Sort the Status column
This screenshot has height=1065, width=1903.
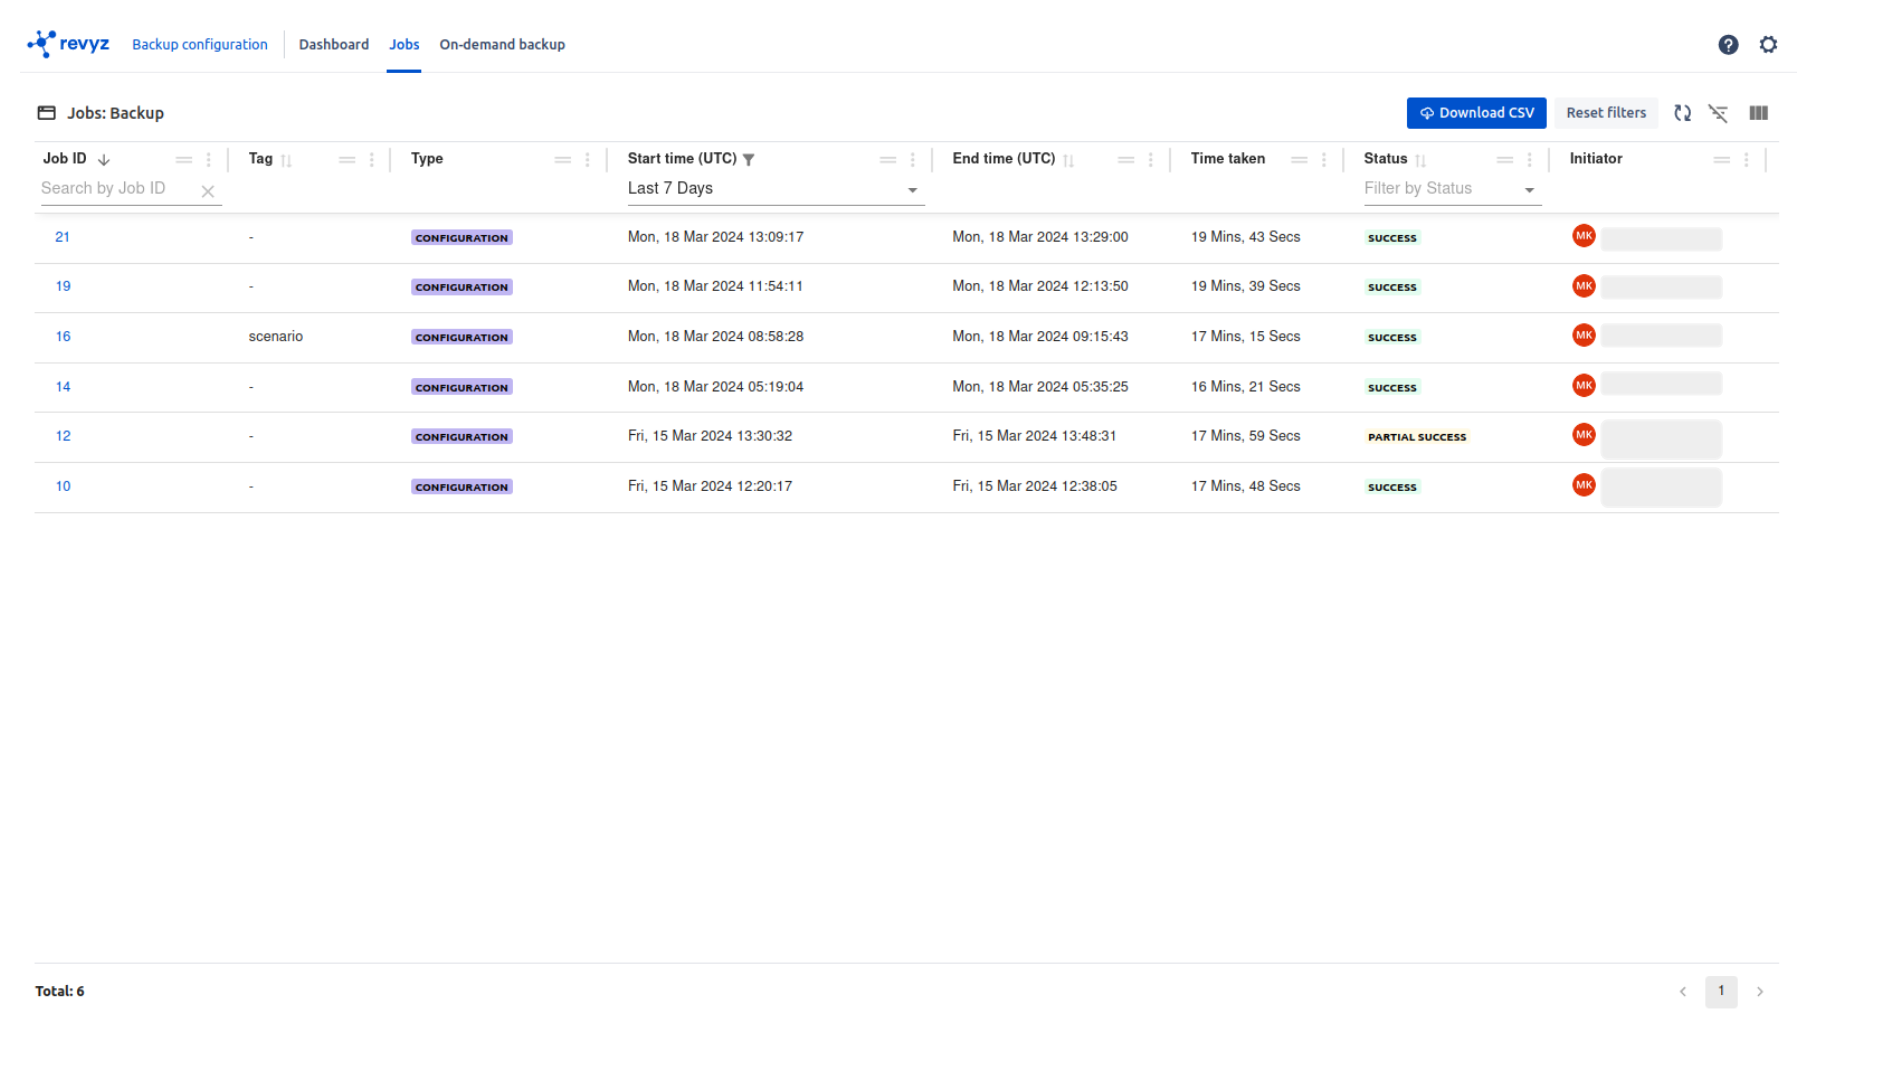[x=1420, y=160]
